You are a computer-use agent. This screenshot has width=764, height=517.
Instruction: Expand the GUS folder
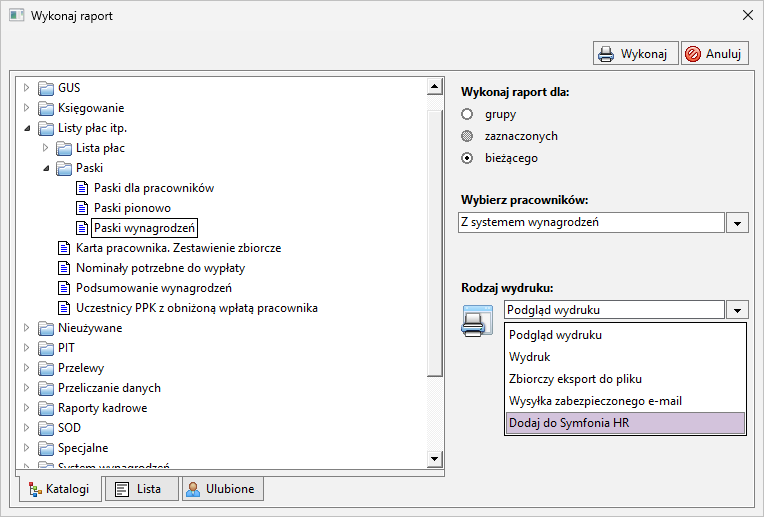pos(26,88)
